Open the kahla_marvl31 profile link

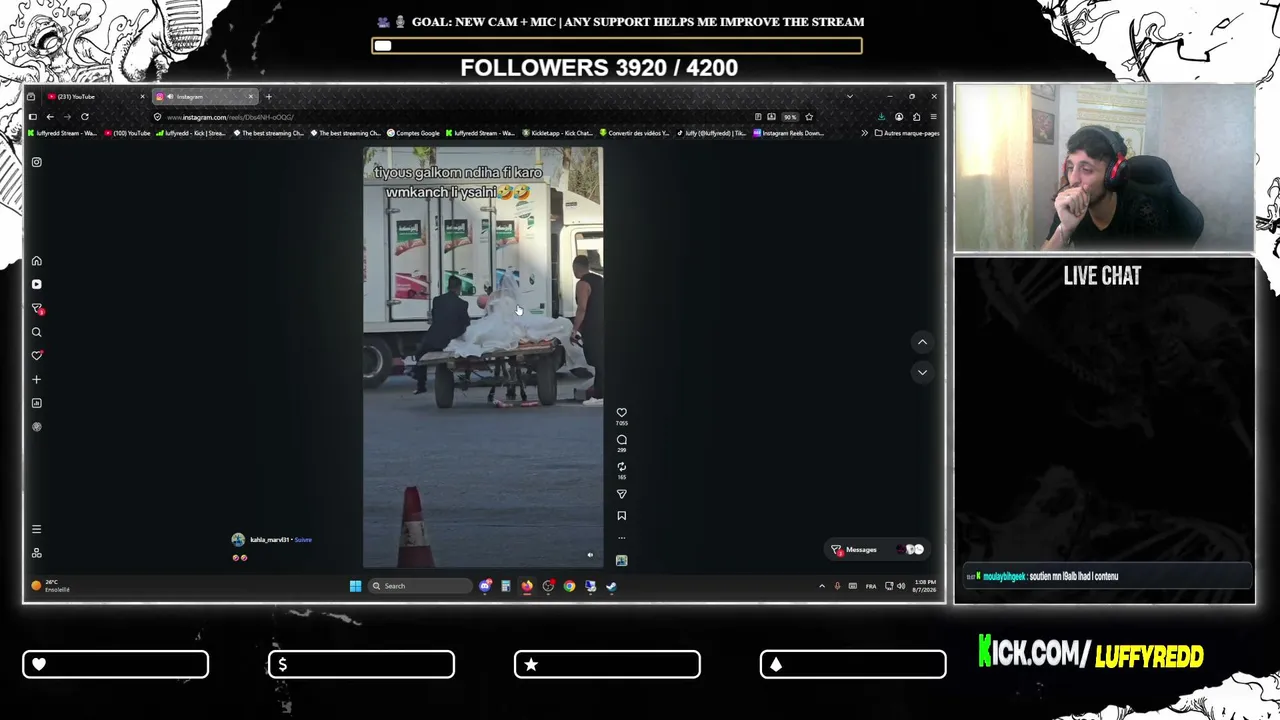click(x=269, y=540)
